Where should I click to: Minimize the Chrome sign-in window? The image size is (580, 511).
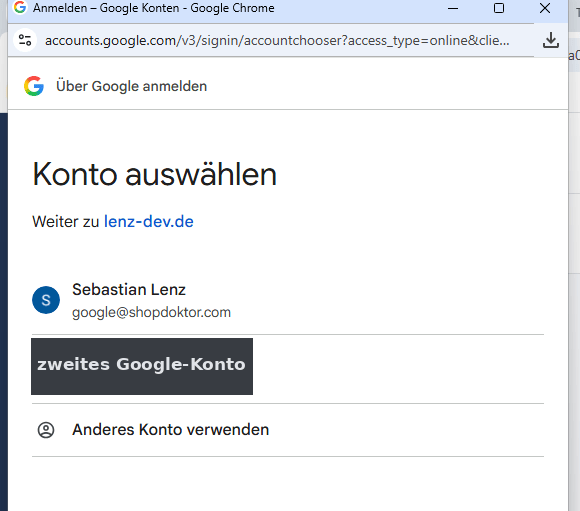click(x=453, y=8)
